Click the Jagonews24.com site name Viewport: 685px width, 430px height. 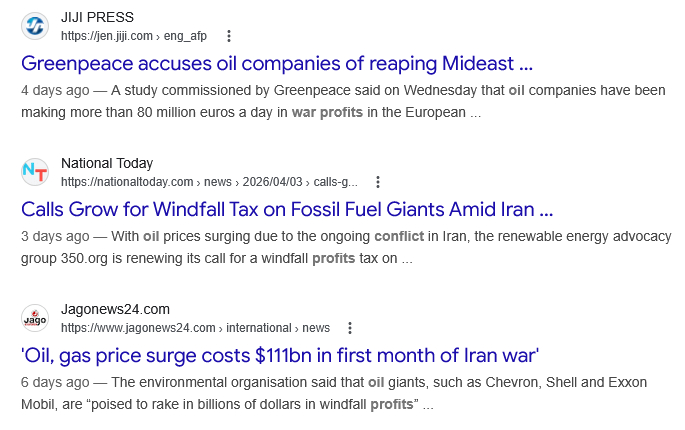[x=115, y=309]
